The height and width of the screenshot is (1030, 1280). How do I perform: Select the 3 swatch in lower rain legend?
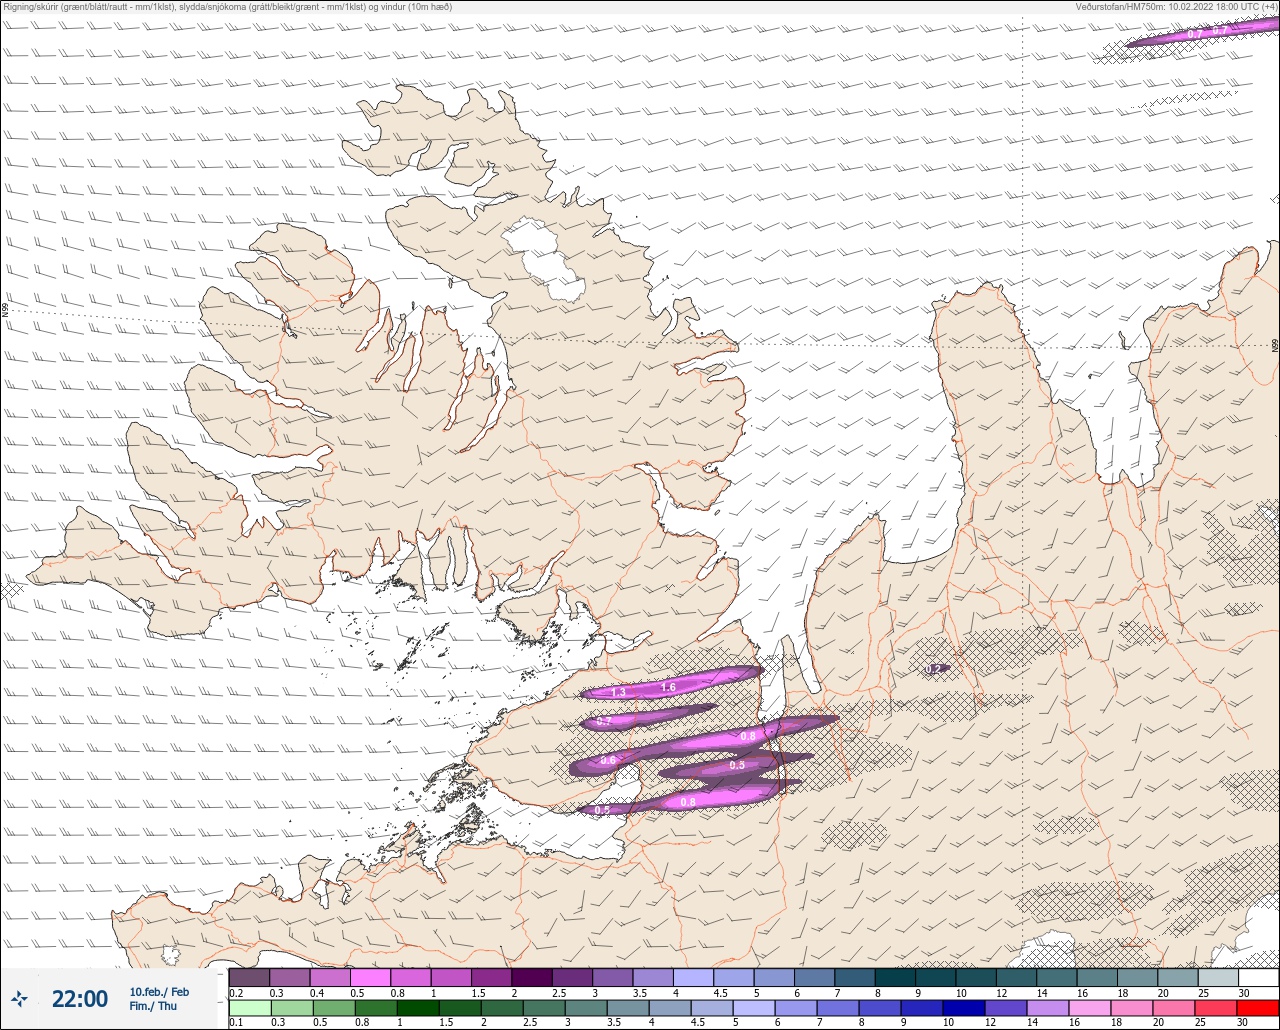click(x=586, y=1008)
